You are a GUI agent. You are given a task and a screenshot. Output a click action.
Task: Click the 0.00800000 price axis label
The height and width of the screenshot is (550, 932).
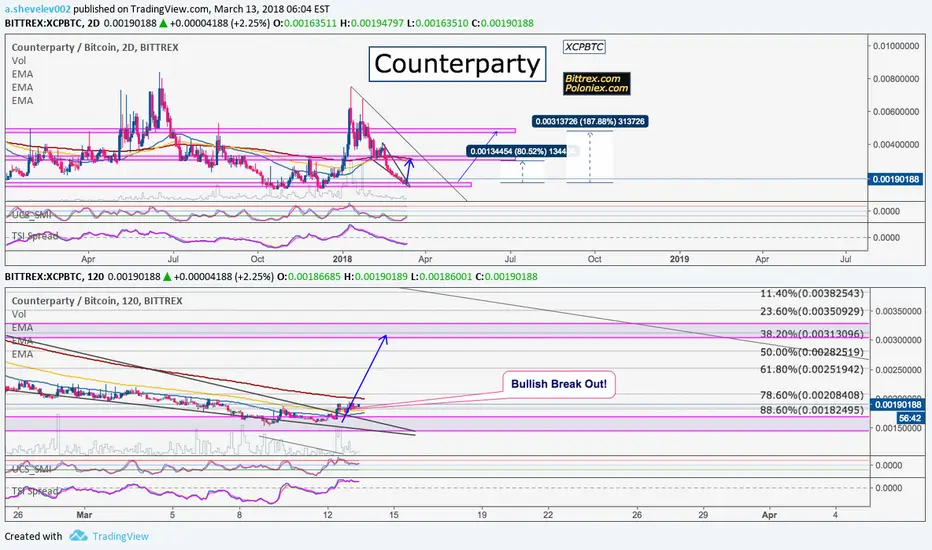tap(896, 78)
